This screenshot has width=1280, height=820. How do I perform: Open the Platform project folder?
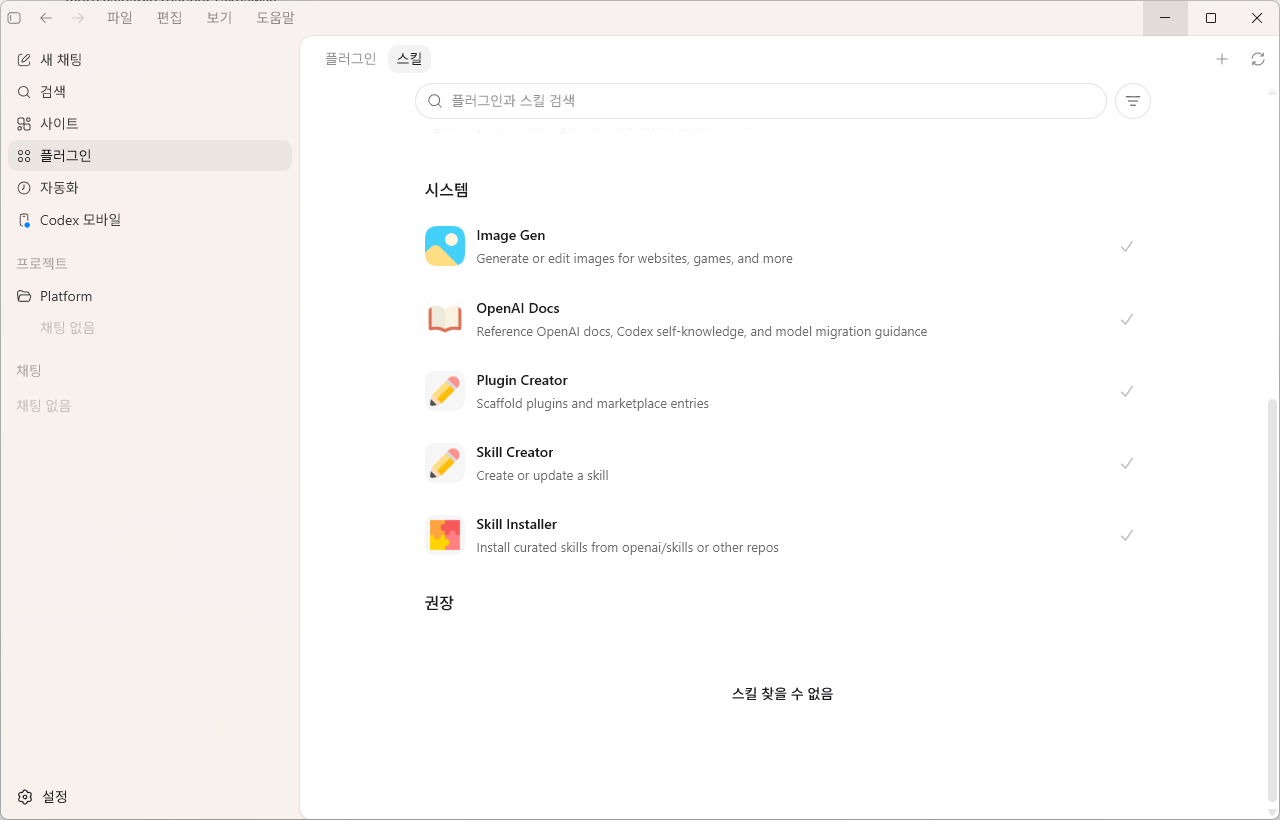(x=150, y=296)
